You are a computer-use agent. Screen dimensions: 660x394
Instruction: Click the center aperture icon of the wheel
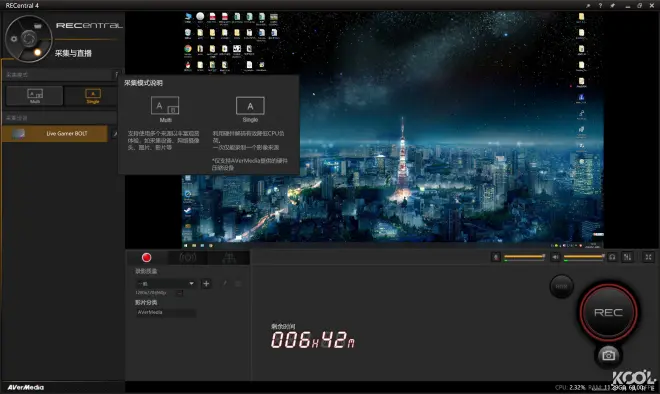coord(29,39)
